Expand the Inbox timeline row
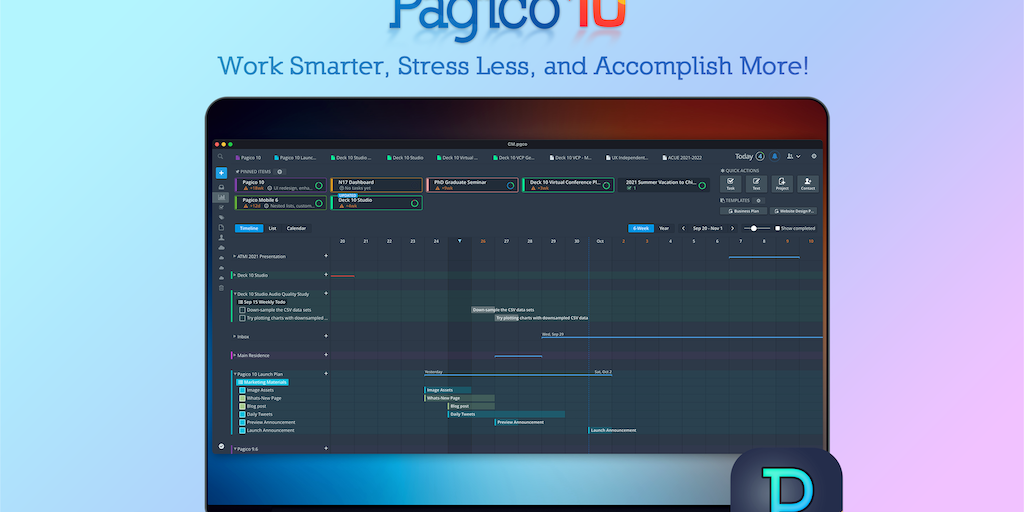This screenshot has height=512, width=1024. pos(235,336)
